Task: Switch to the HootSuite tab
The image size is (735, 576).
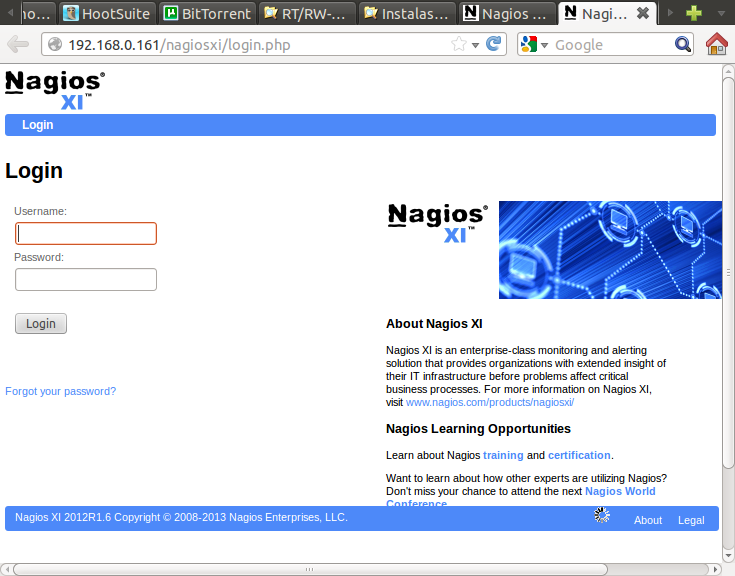Action: tap(106, 13)
